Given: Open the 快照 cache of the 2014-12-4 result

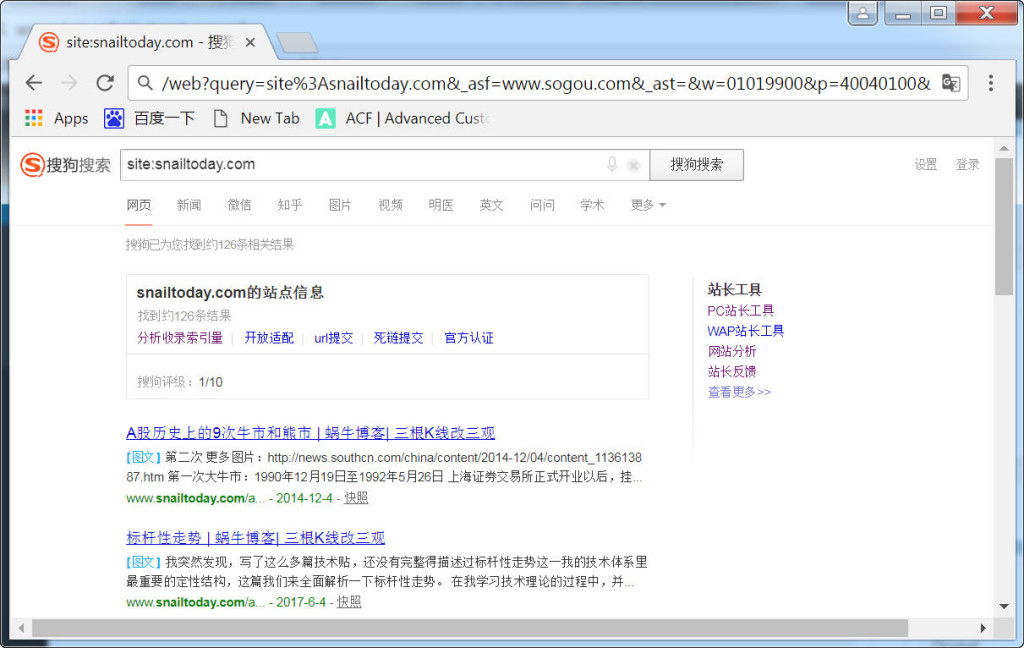Looking at the screenshot, I should [356, 498].
